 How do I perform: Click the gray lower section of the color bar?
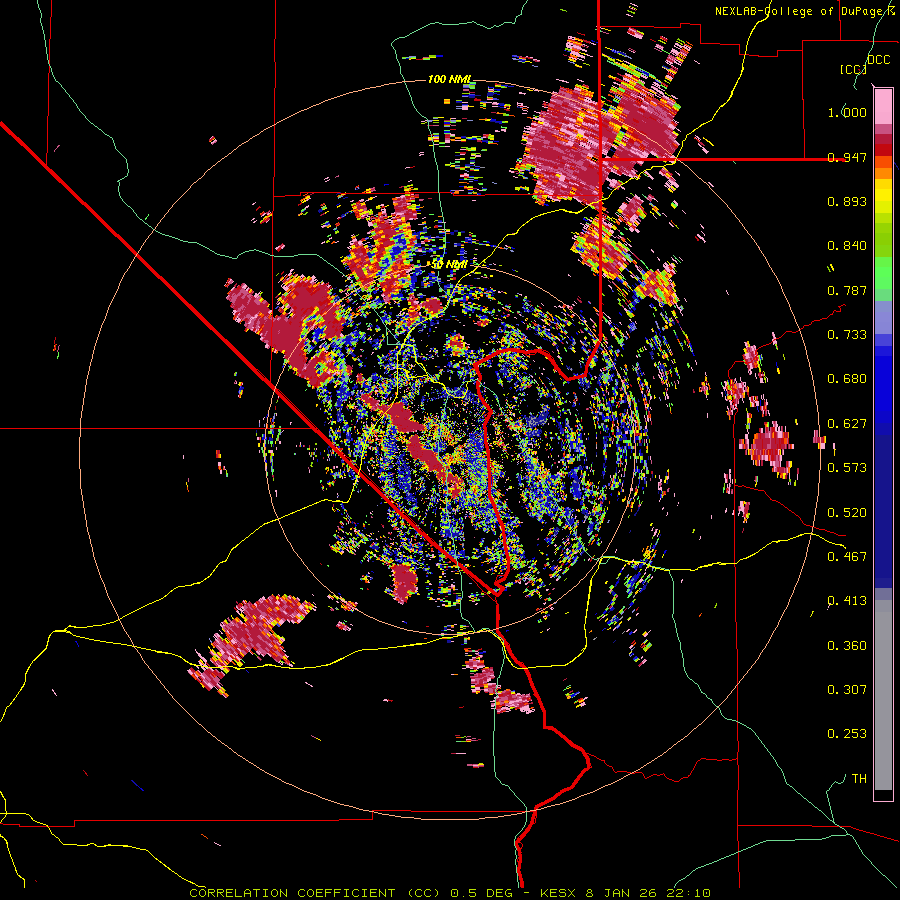point(883,695)
